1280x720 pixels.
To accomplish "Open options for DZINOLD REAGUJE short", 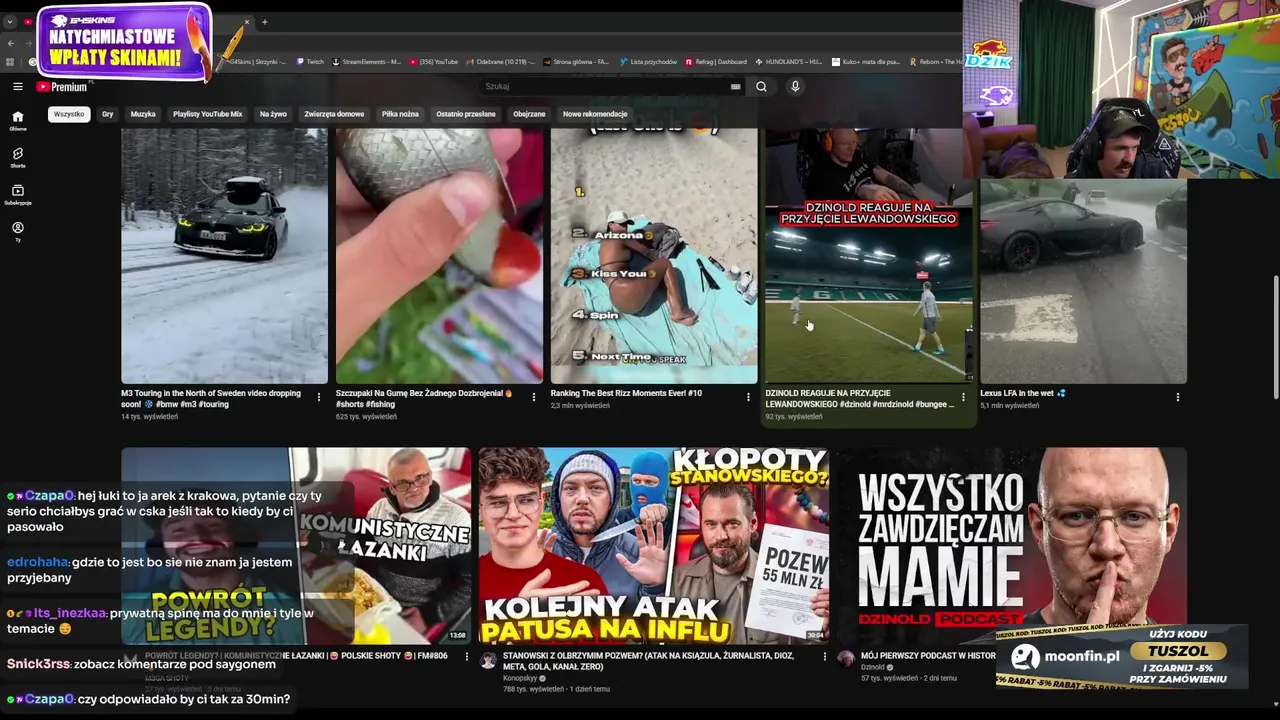I will tap(963, 397).
